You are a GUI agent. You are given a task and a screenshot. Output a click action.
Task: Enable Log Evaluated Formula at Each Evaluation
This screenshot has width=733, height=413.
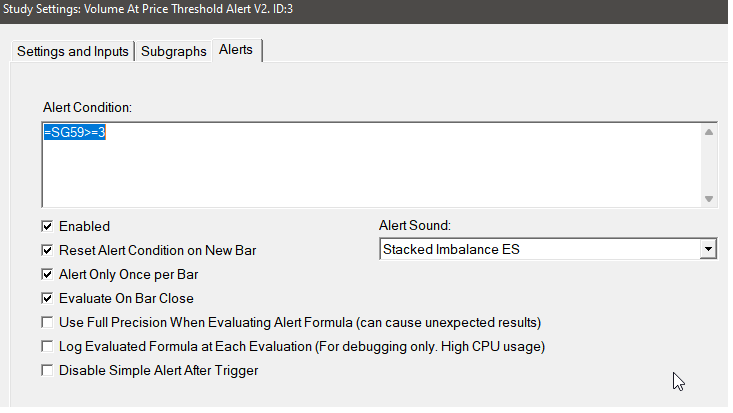47,346
